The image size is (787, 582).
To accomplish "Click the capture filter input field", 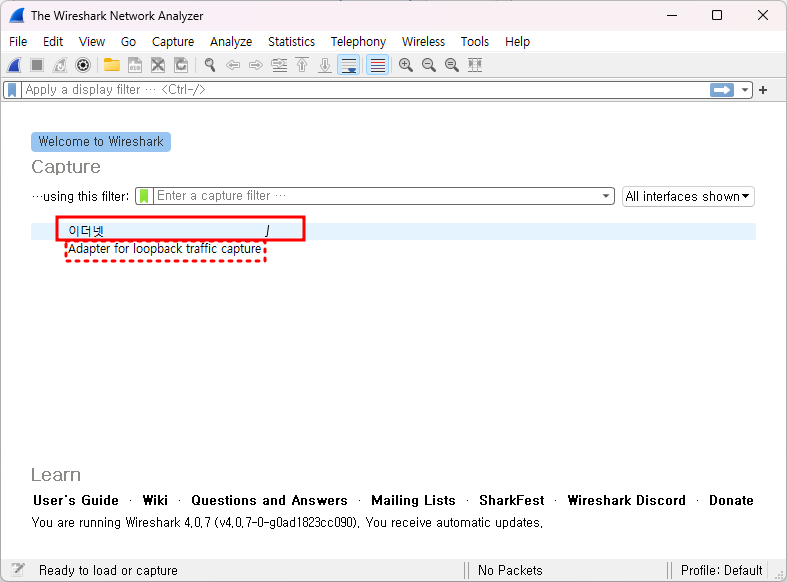I will point(376,196).
